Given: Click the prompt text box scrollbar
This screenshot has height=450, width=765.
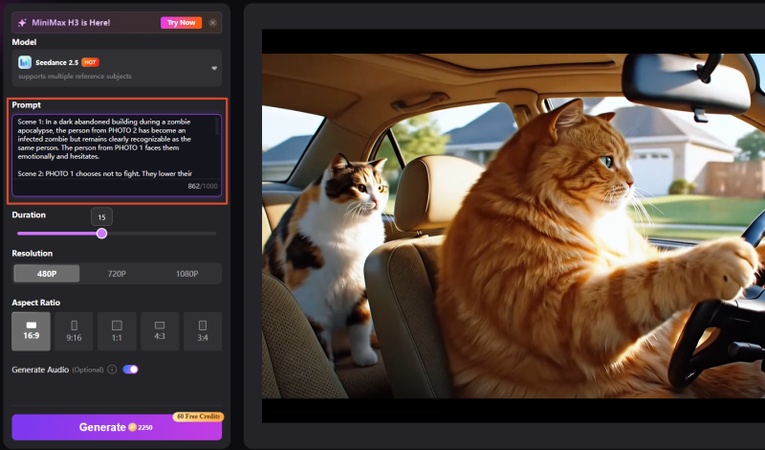Looking at the screenshot, I should click(x=217, y=126).
